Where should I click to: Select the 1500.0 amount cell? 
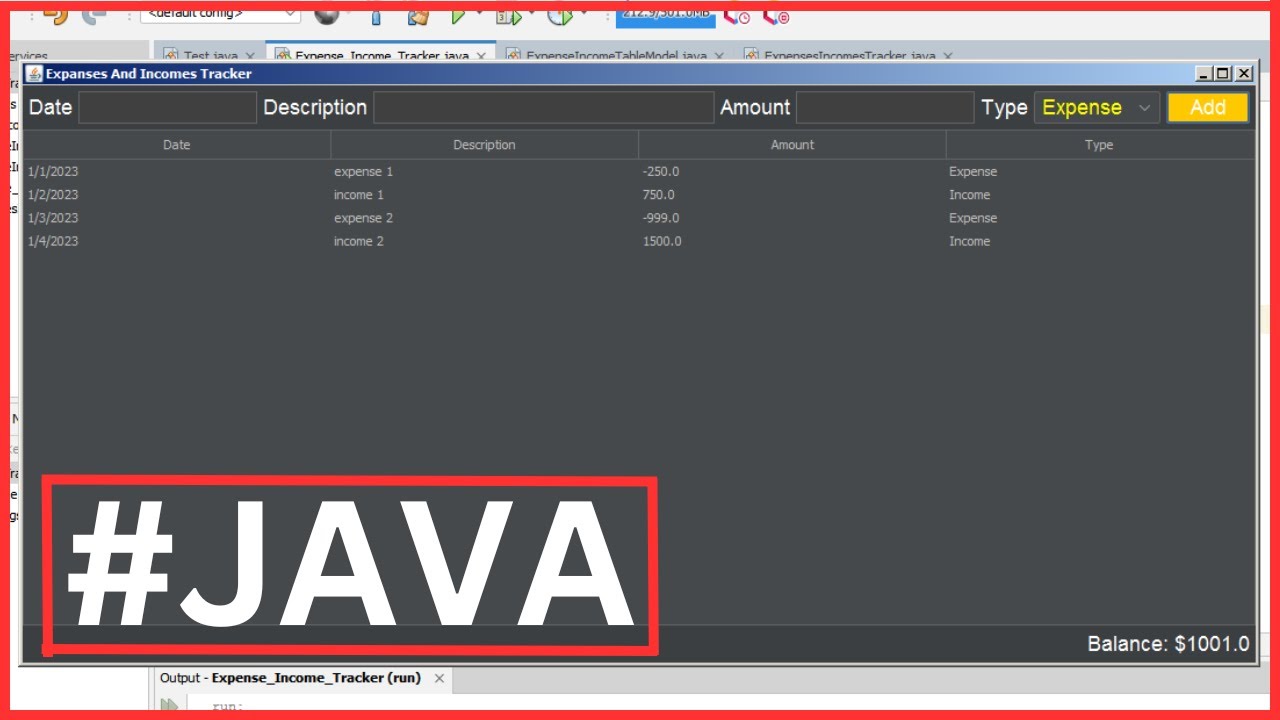[x=792, y=241]
